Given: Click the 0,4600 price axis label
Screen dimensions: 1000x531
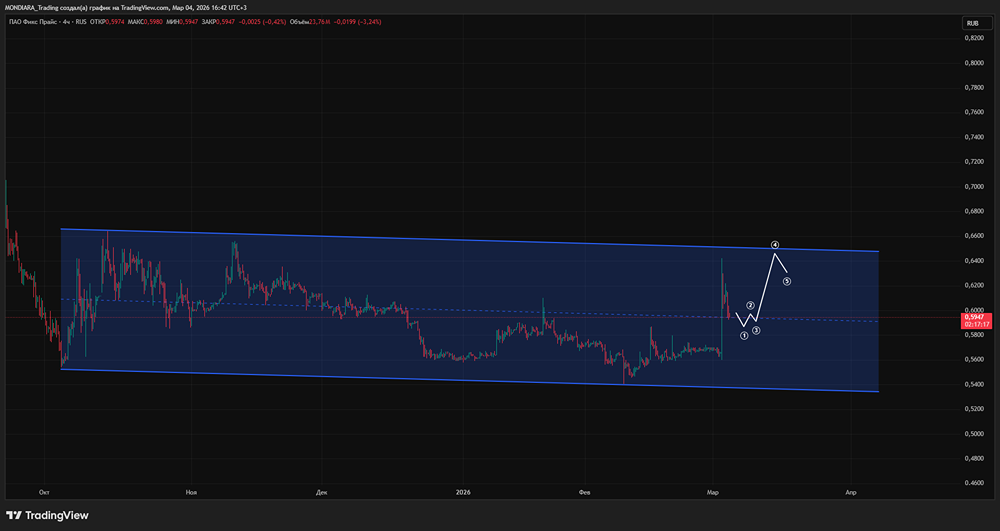Looking at the screenshot, I should [x=973, y=483].
